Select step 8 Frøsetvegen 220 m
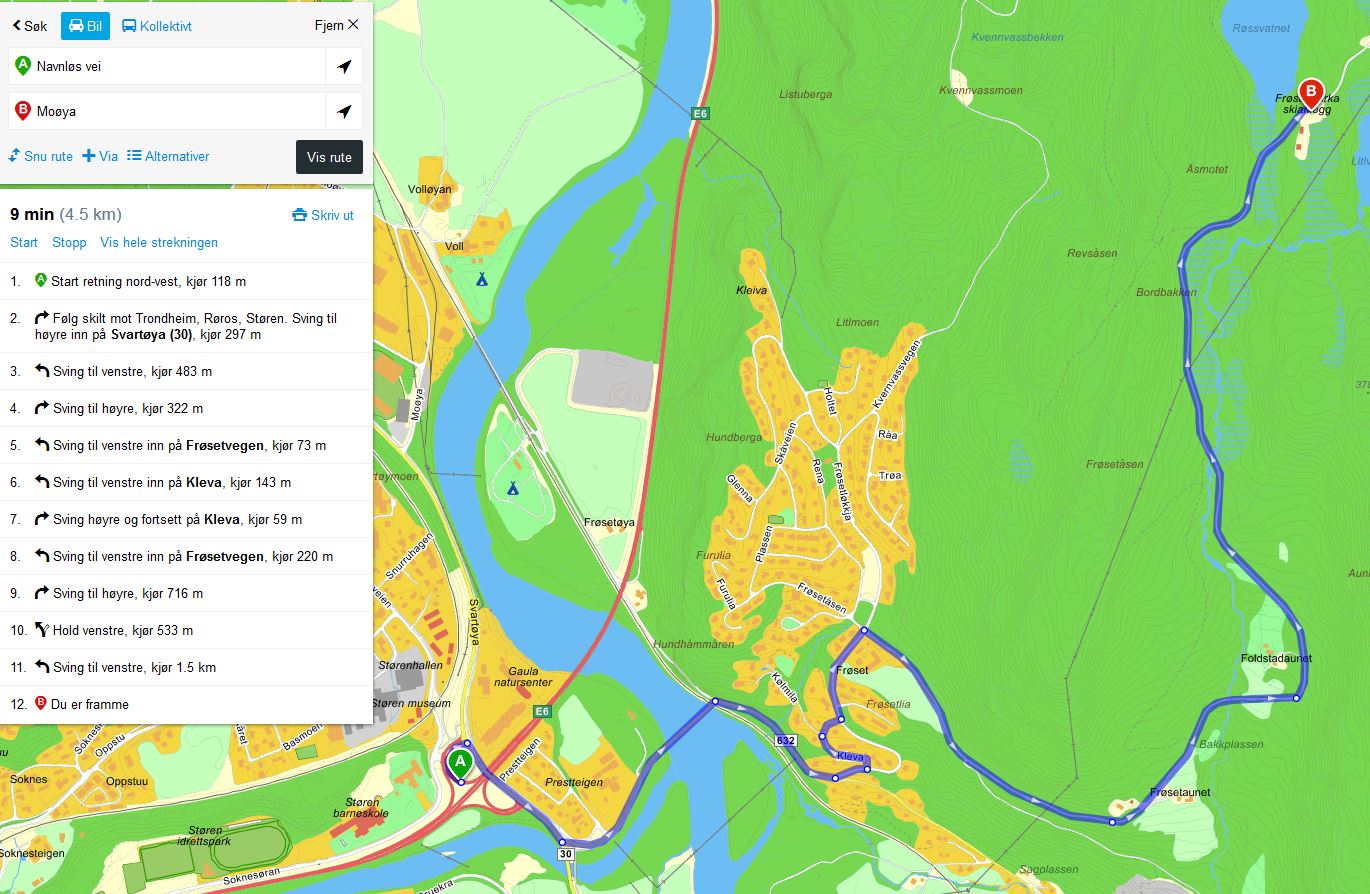Viewport: 1370px width, 894px height. 186,556
